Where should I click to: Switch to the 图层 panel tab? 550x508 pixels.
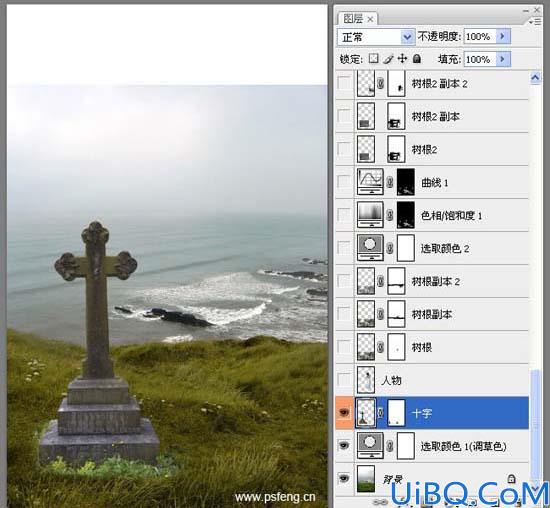coord(357,19)
